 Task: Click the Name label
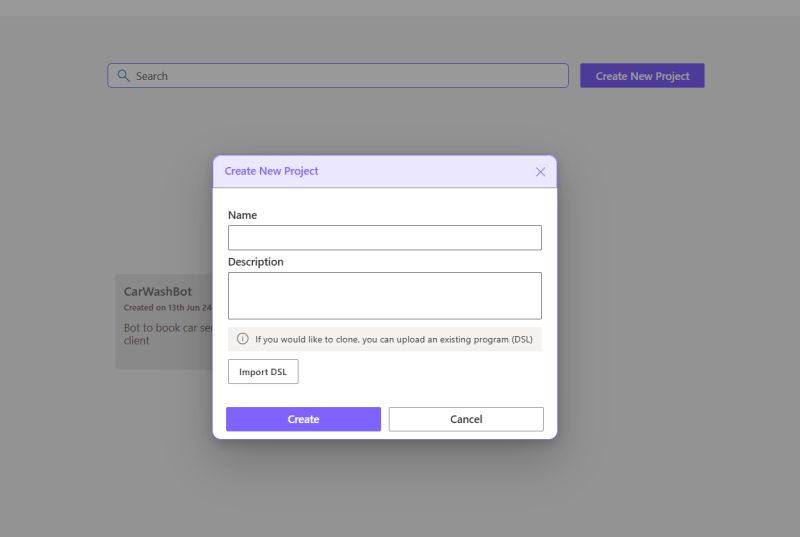click(x=242, y=215)
